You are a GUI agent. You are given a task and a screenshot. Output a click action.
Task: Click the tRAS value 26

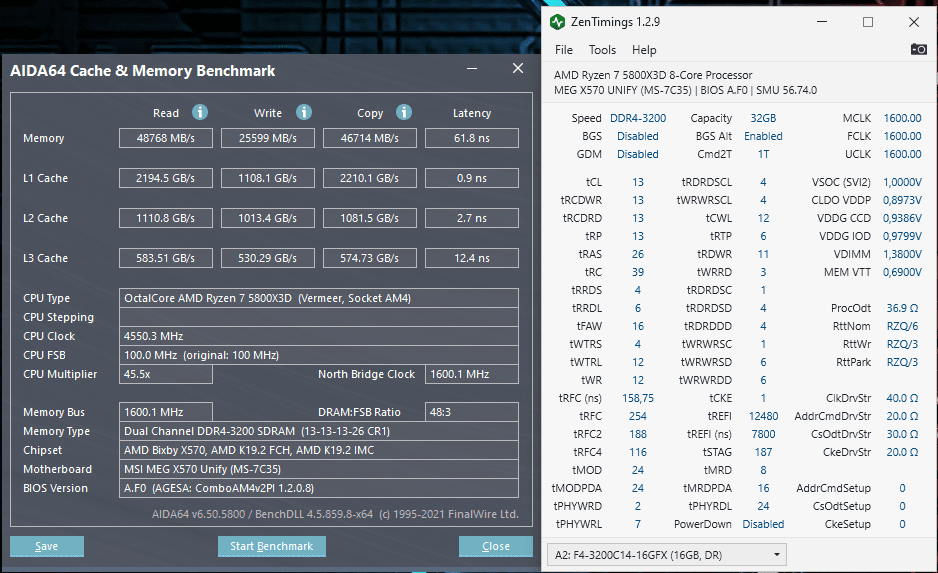coord(638,254)
